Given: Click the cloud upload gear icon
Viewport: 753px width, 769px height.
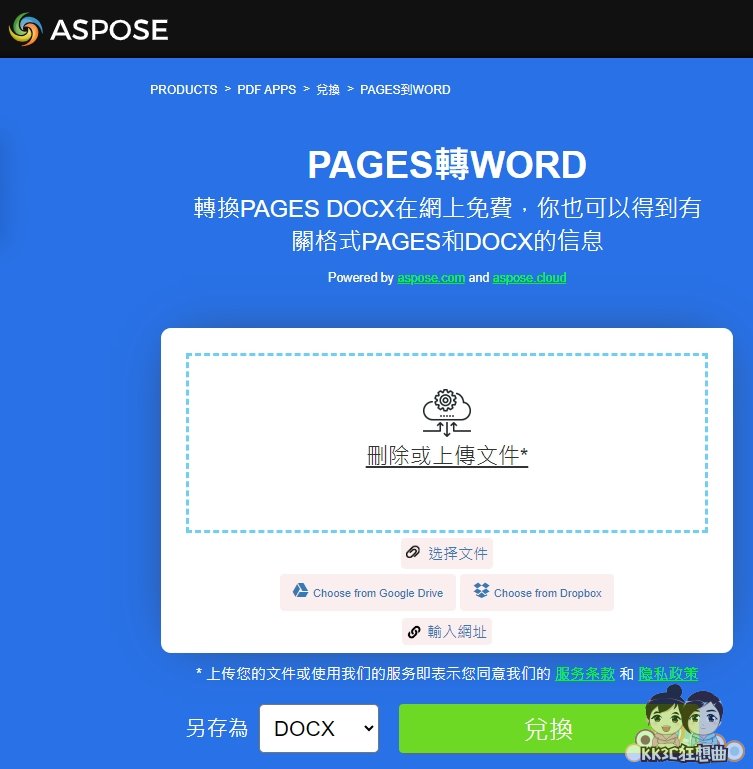Looking at the screenshot, I should pos(446,413).
